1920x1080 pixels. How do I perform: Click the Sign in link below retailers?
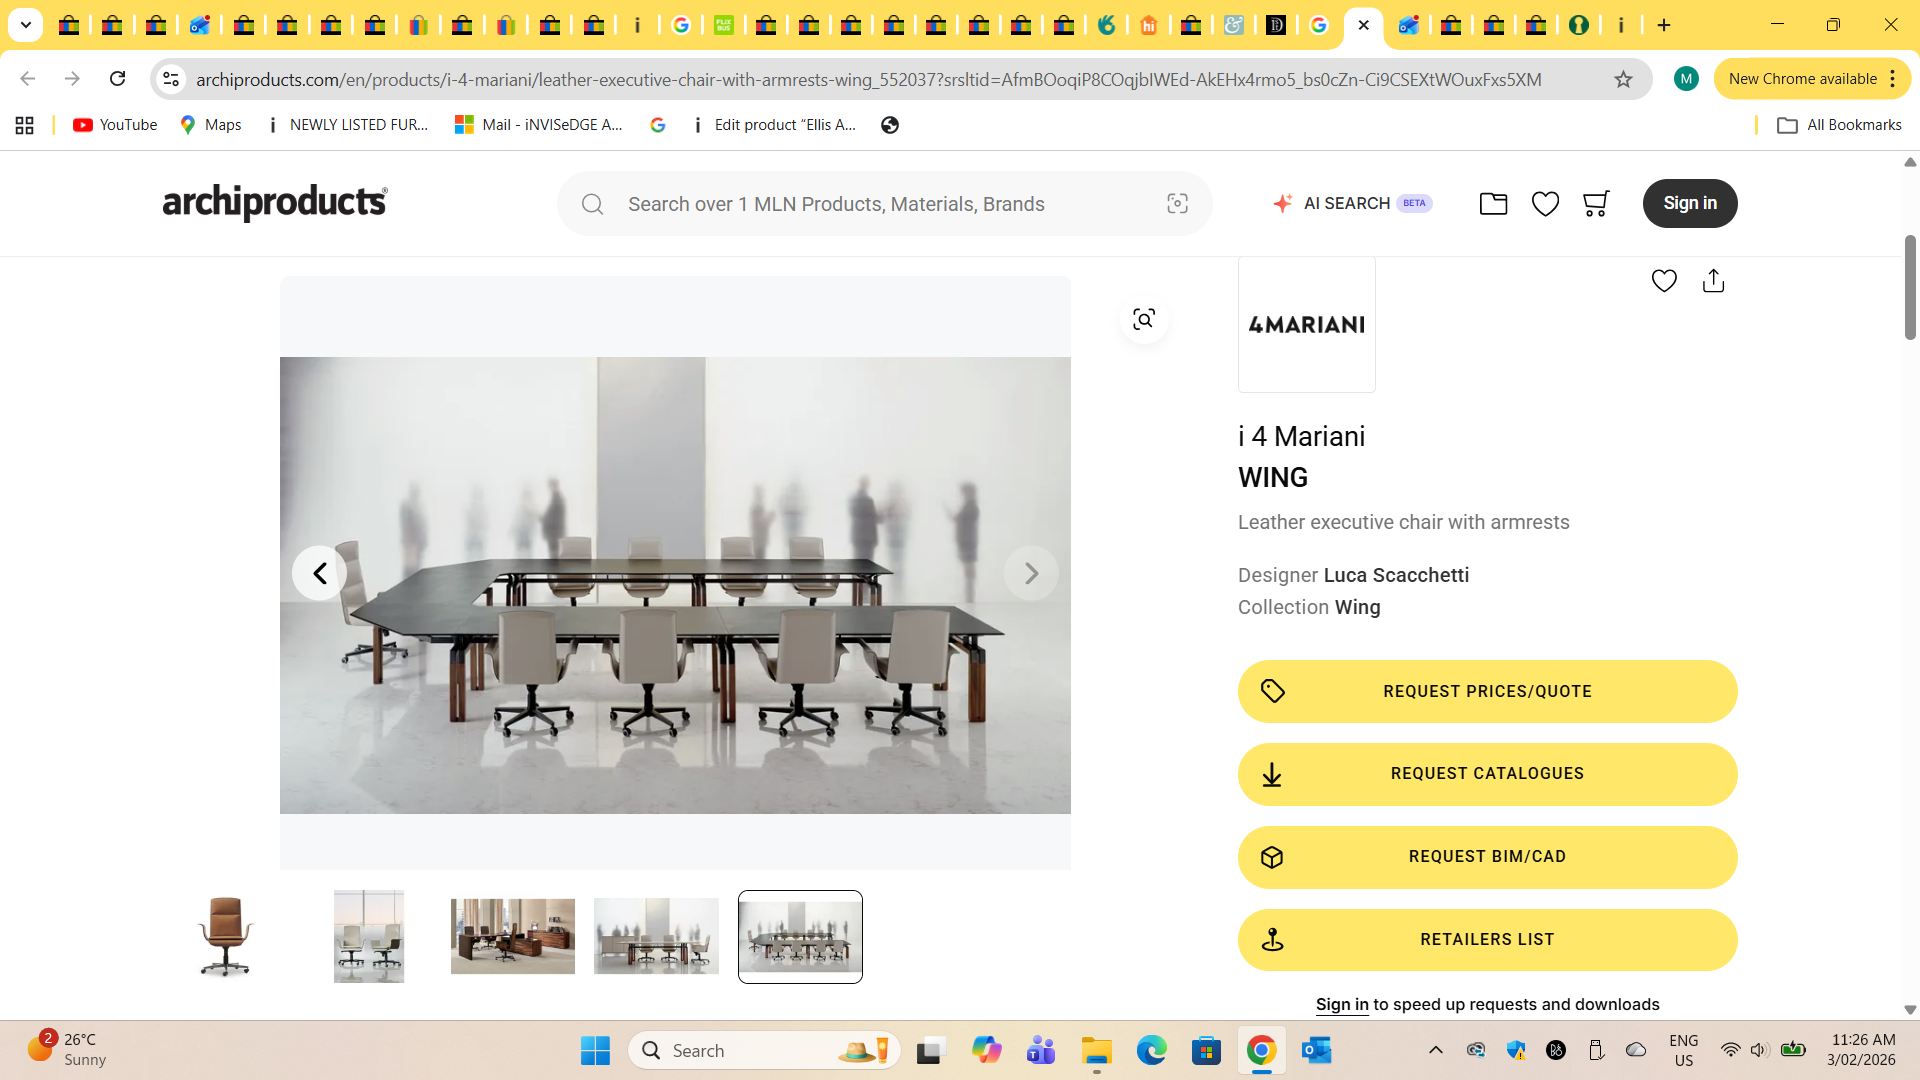pos(1342,1004)
